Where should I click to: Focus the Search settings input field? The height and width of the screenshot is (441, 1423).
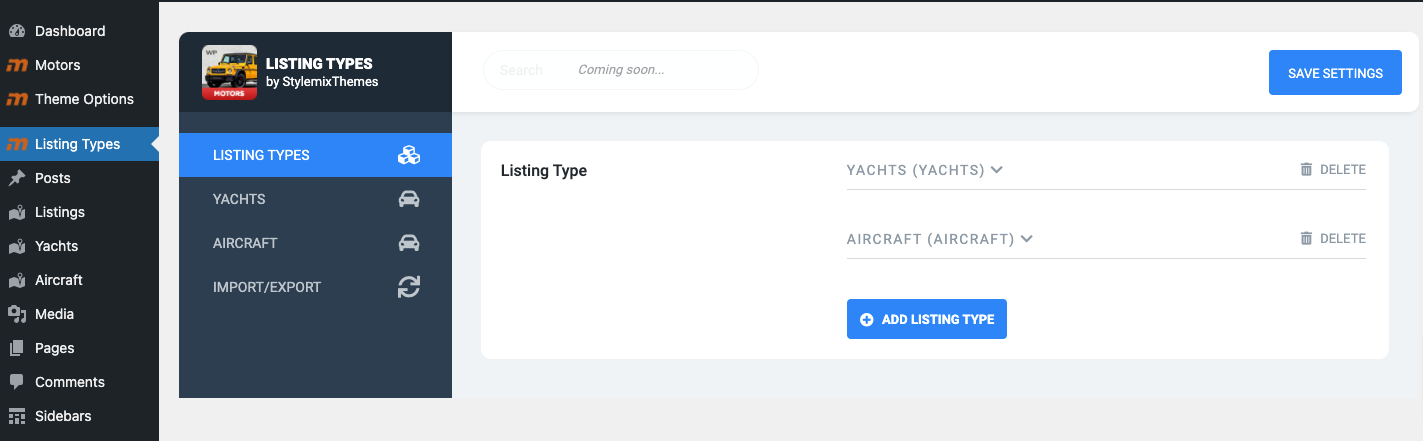click(x=620, y=71)
